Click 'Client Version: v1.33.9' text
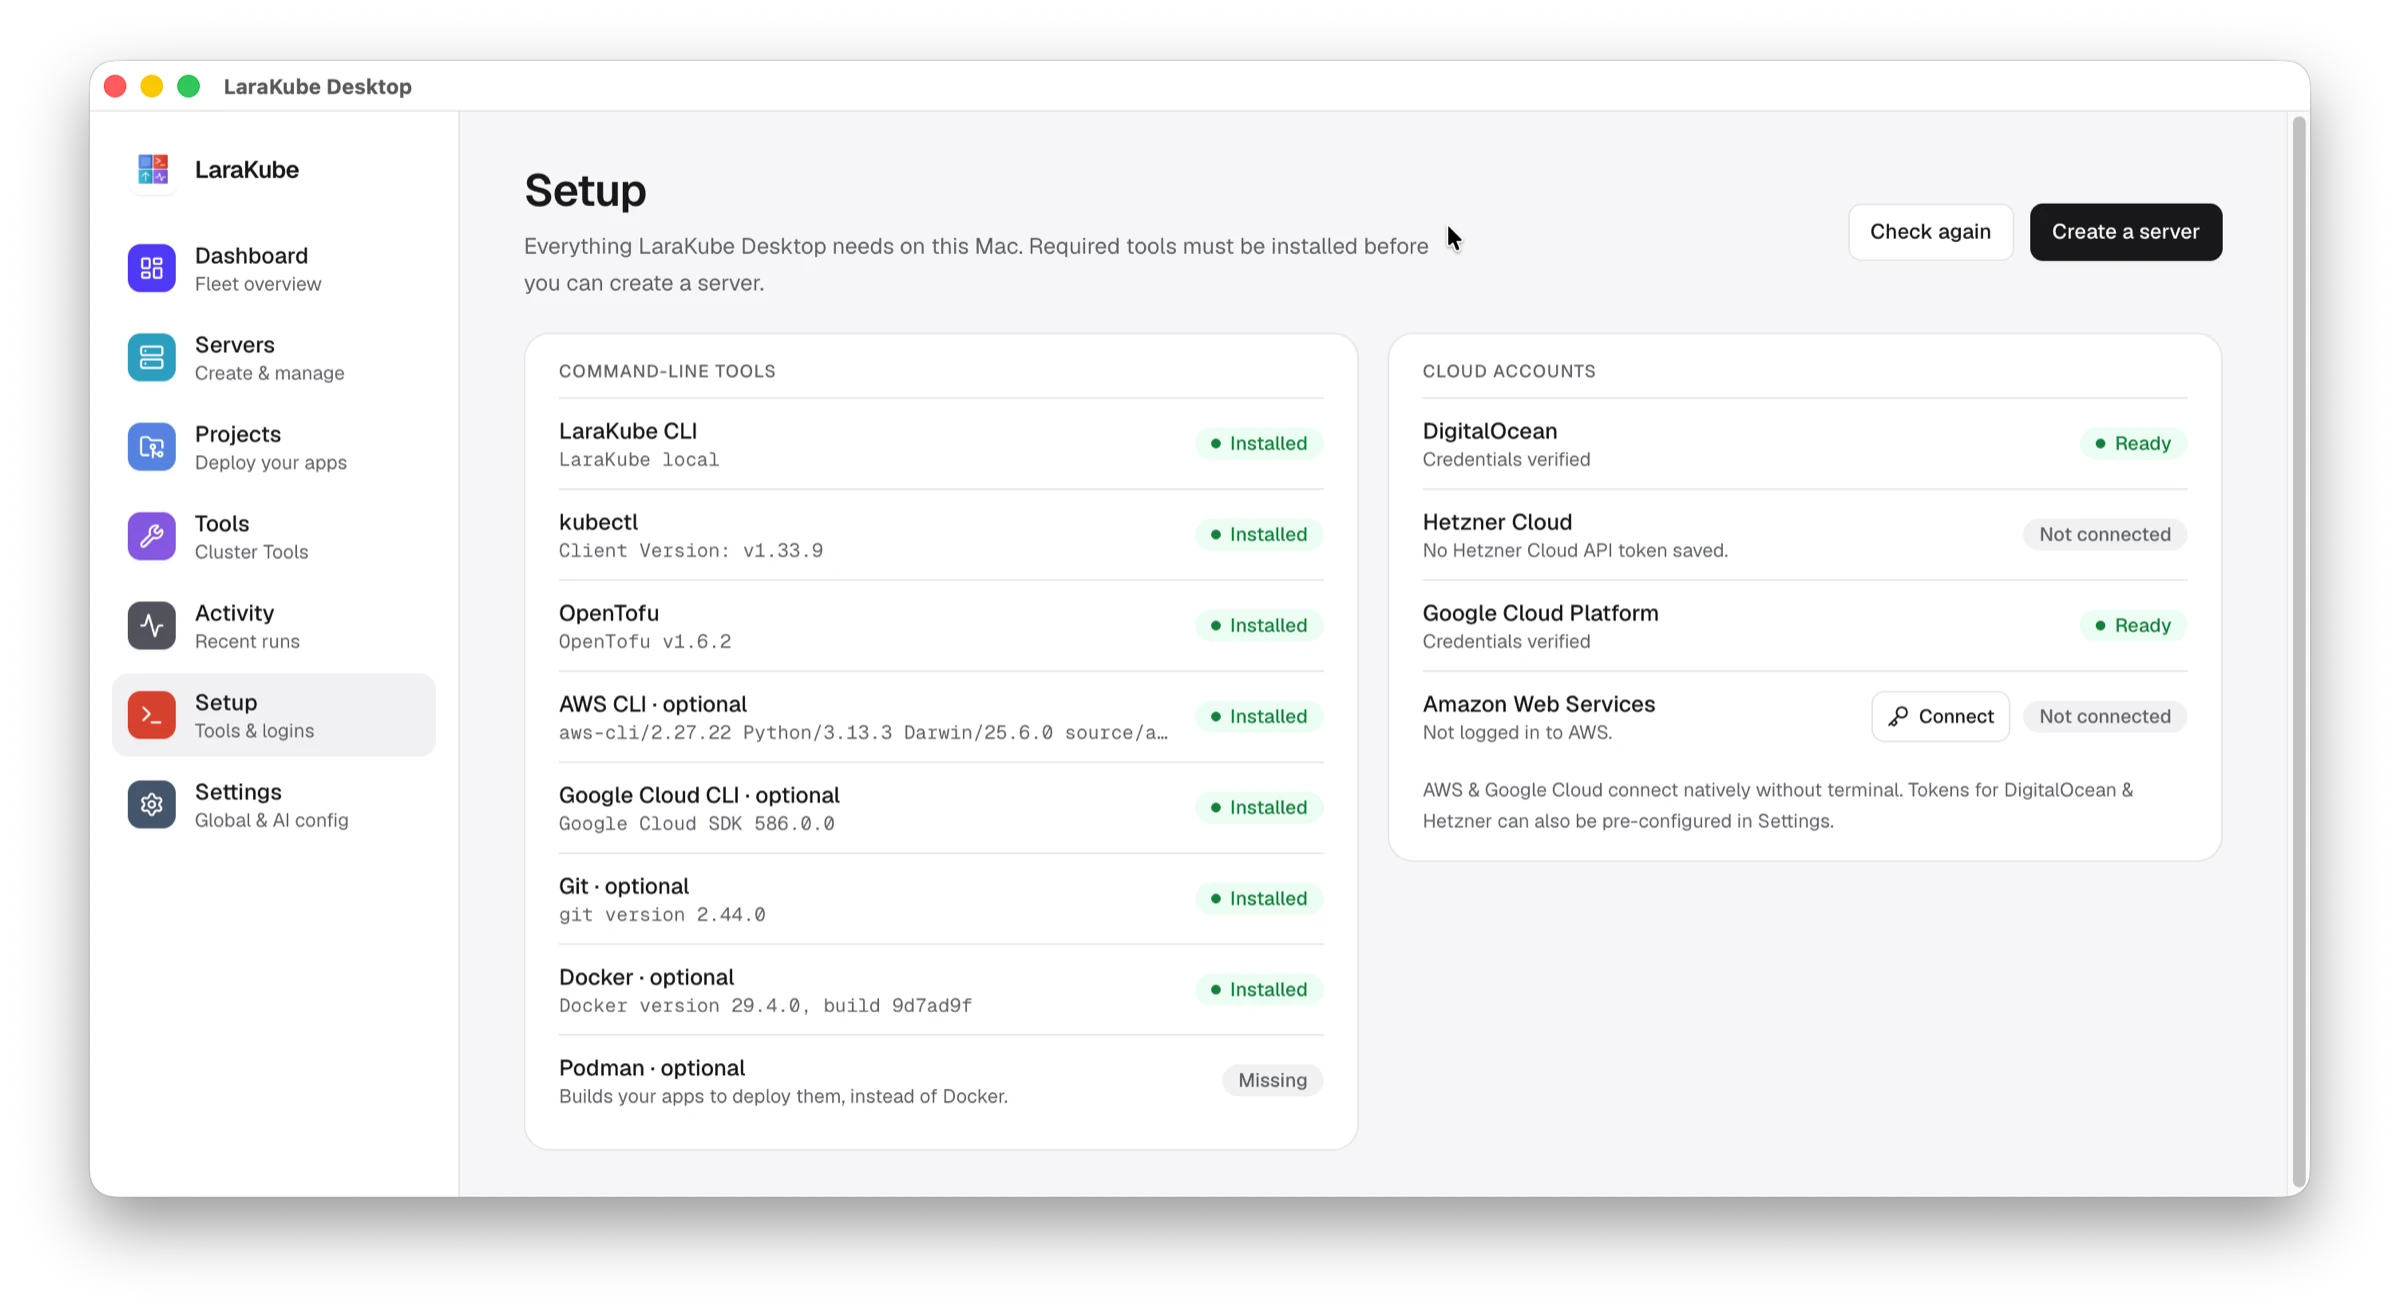Image resolution: width=2400 pixels, height=1315 pixels. [x=691, y=551]
